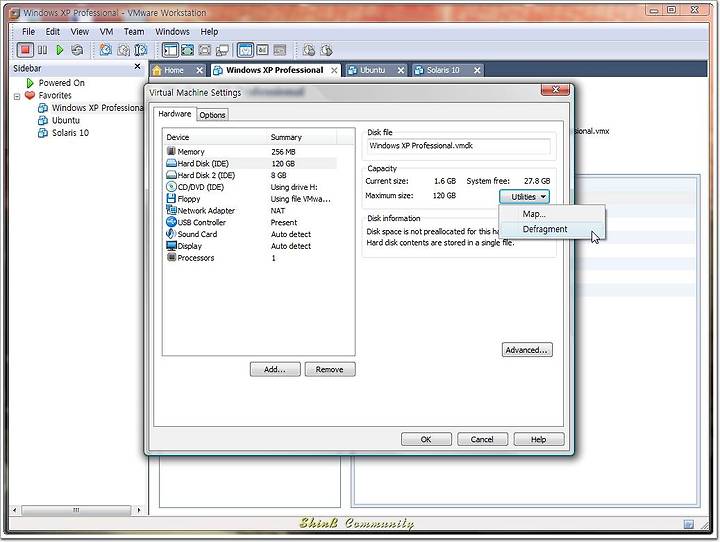Click the Console view toolbar icon
The width and height of the screenshot is (720, 542).
pos(280,50)
